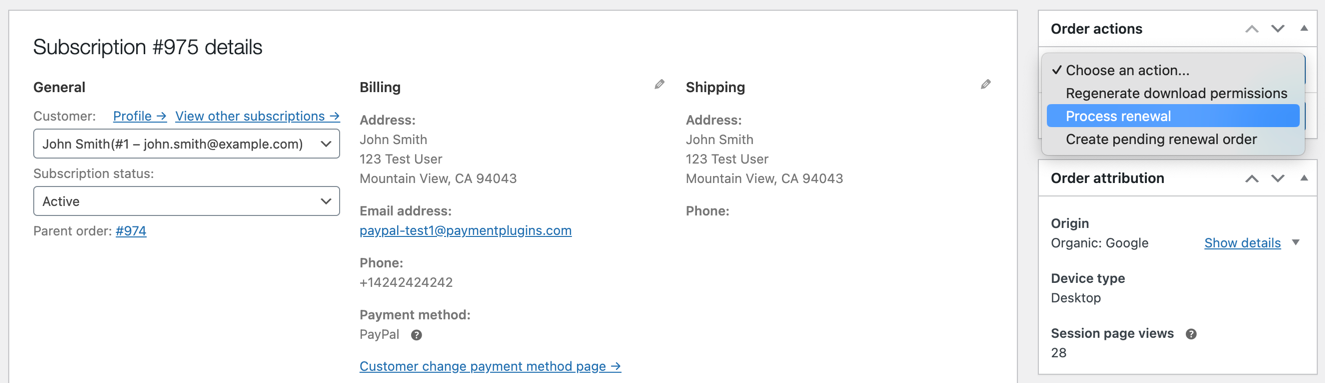
Task: Open the Subscription status dropdown
Action: click(186, 201)
